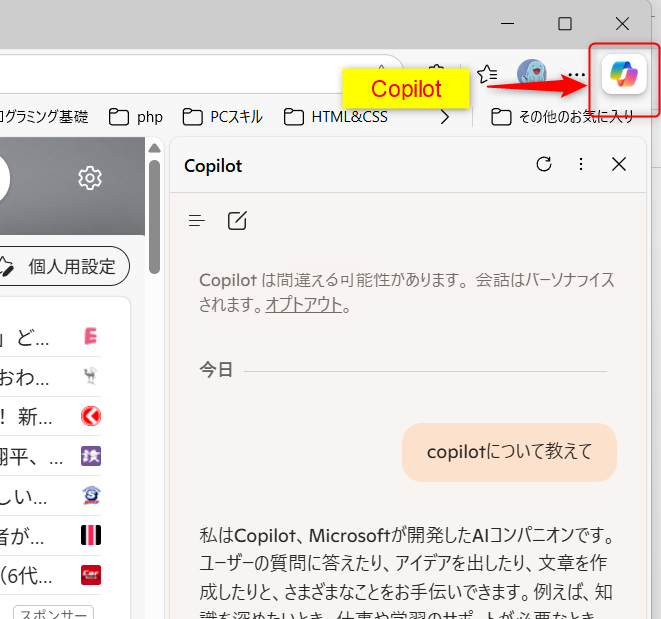This screenshot has height=619, width=661.
Task: Follow the オプトアウト link
Action: click(304, 305)
